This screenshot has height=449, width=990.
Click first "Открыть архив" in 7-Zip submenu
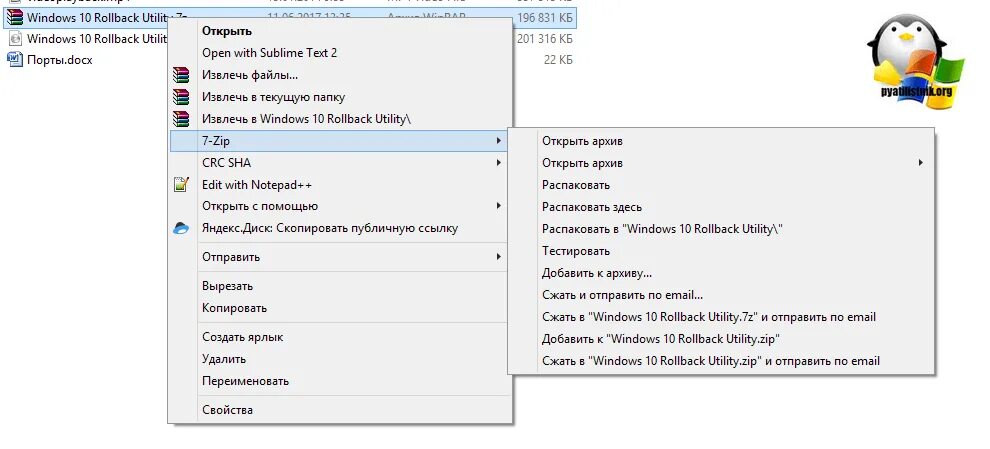click(721, 141)
